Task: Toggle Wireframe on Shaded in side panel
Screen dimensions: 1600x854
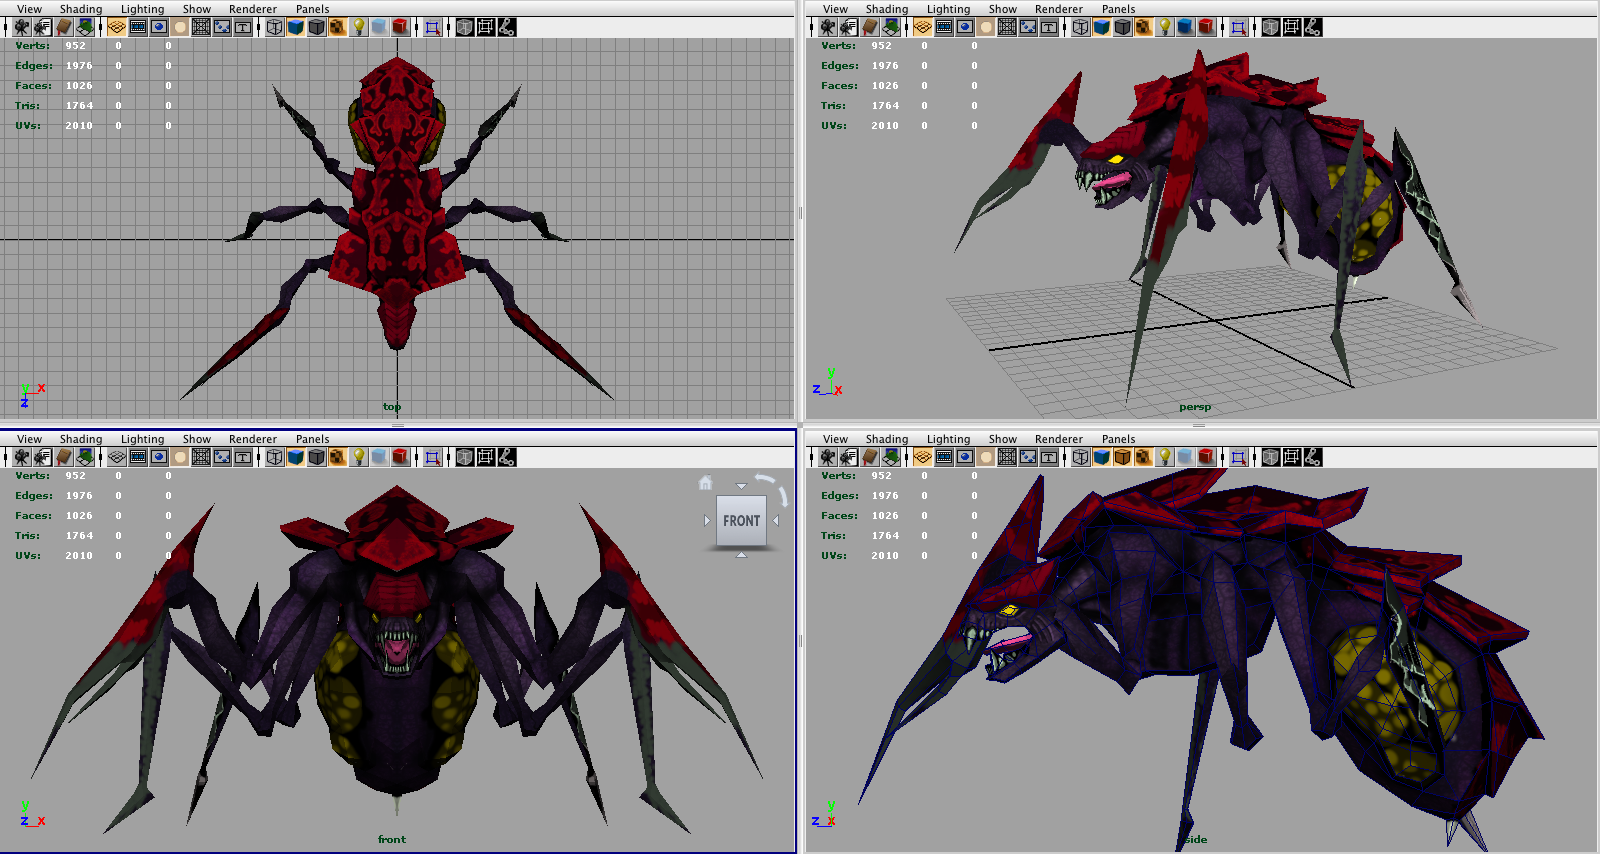Action: 1123,457
